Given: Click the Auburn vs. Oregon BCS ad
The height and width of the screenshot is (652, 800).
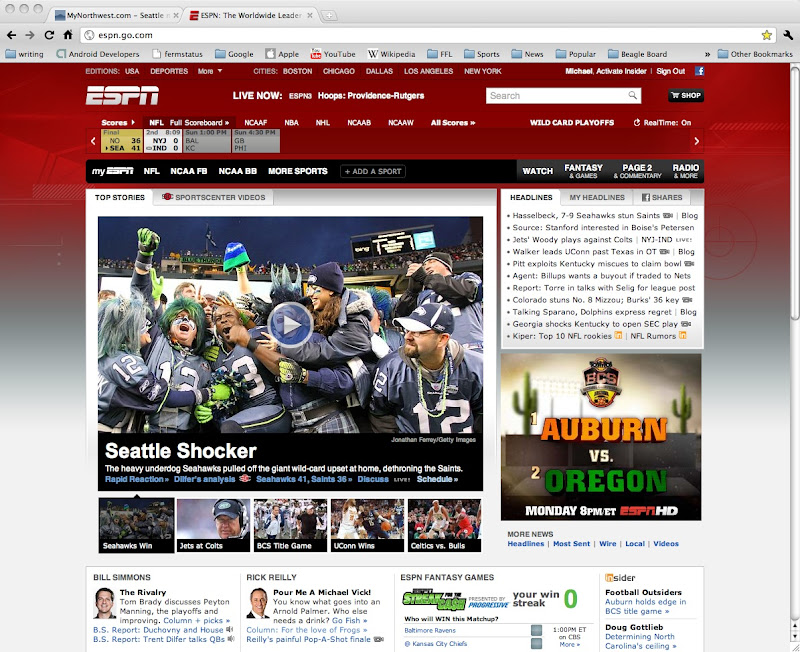Looking at the screenshot, I should point(601,437).
